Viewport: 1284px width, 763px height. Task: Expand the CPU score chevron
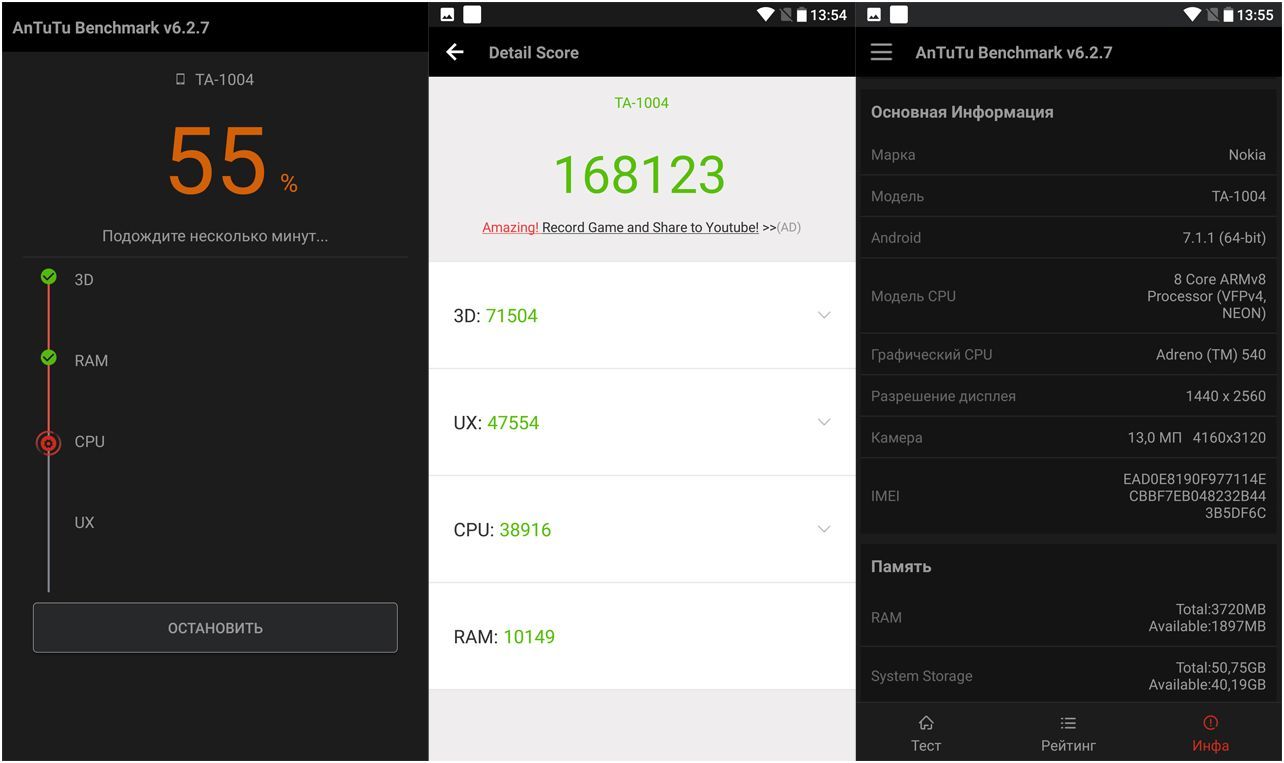(x=824, y=529)
